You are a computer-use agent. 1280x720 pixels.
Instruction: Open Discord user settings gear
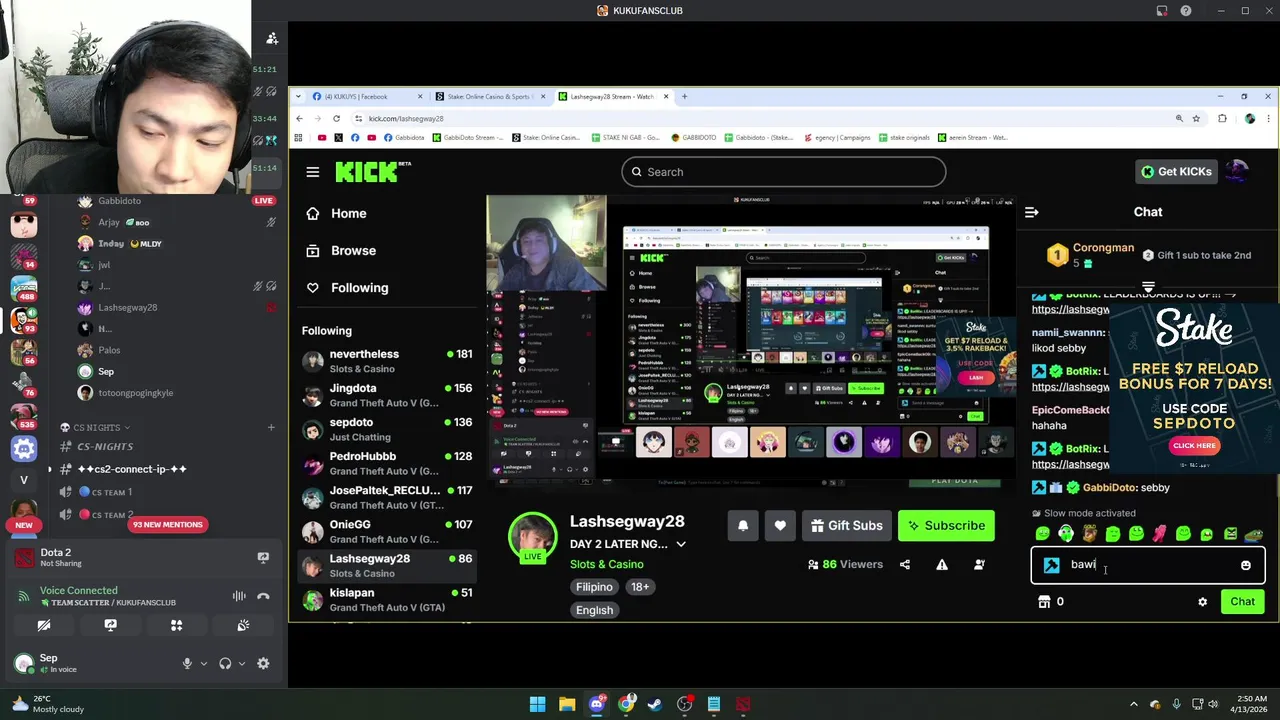click(263, 663)
